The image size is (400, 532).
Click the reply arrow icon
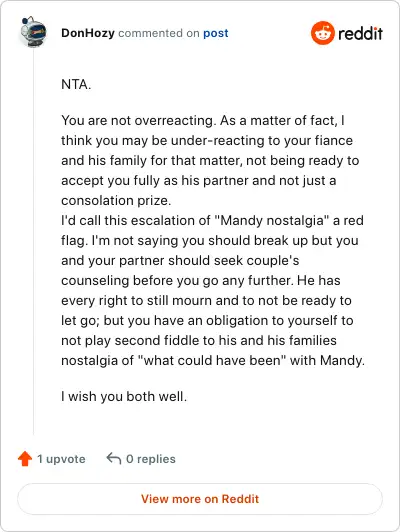point(114,458)
